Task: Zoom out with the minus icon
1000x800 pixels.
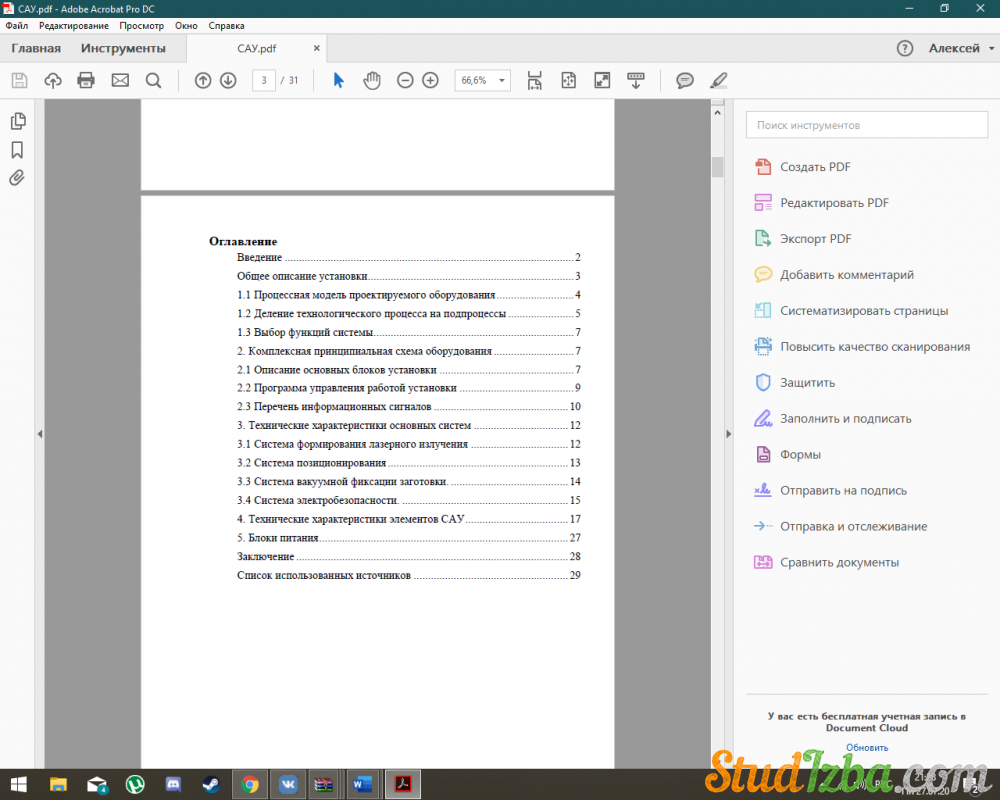Action: pyautogui.click(x=405, y=80)
